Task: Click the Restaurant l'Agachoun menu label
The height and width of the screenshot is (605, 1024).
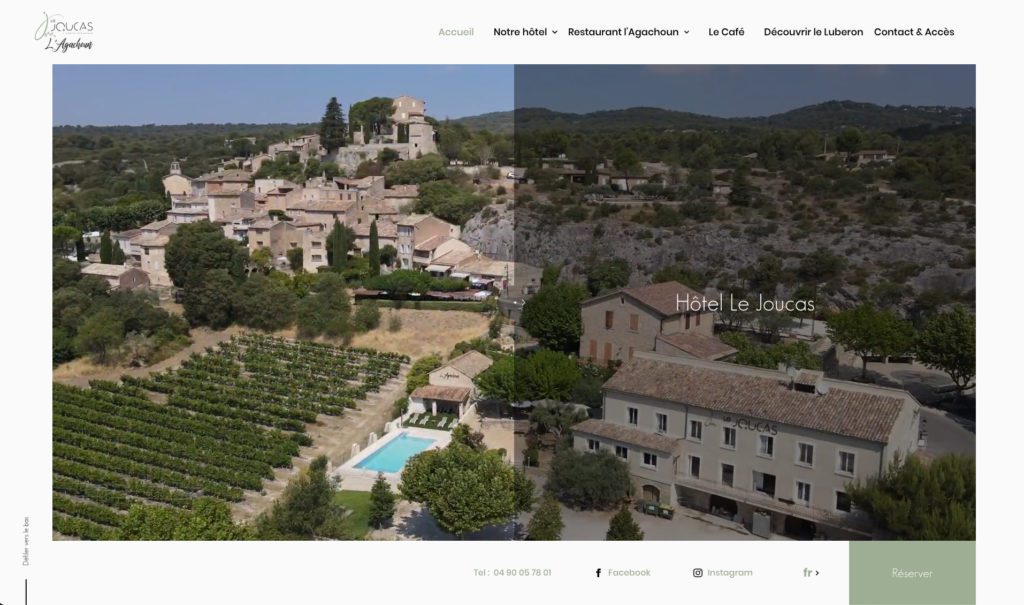Action: [x=623, y=32]
